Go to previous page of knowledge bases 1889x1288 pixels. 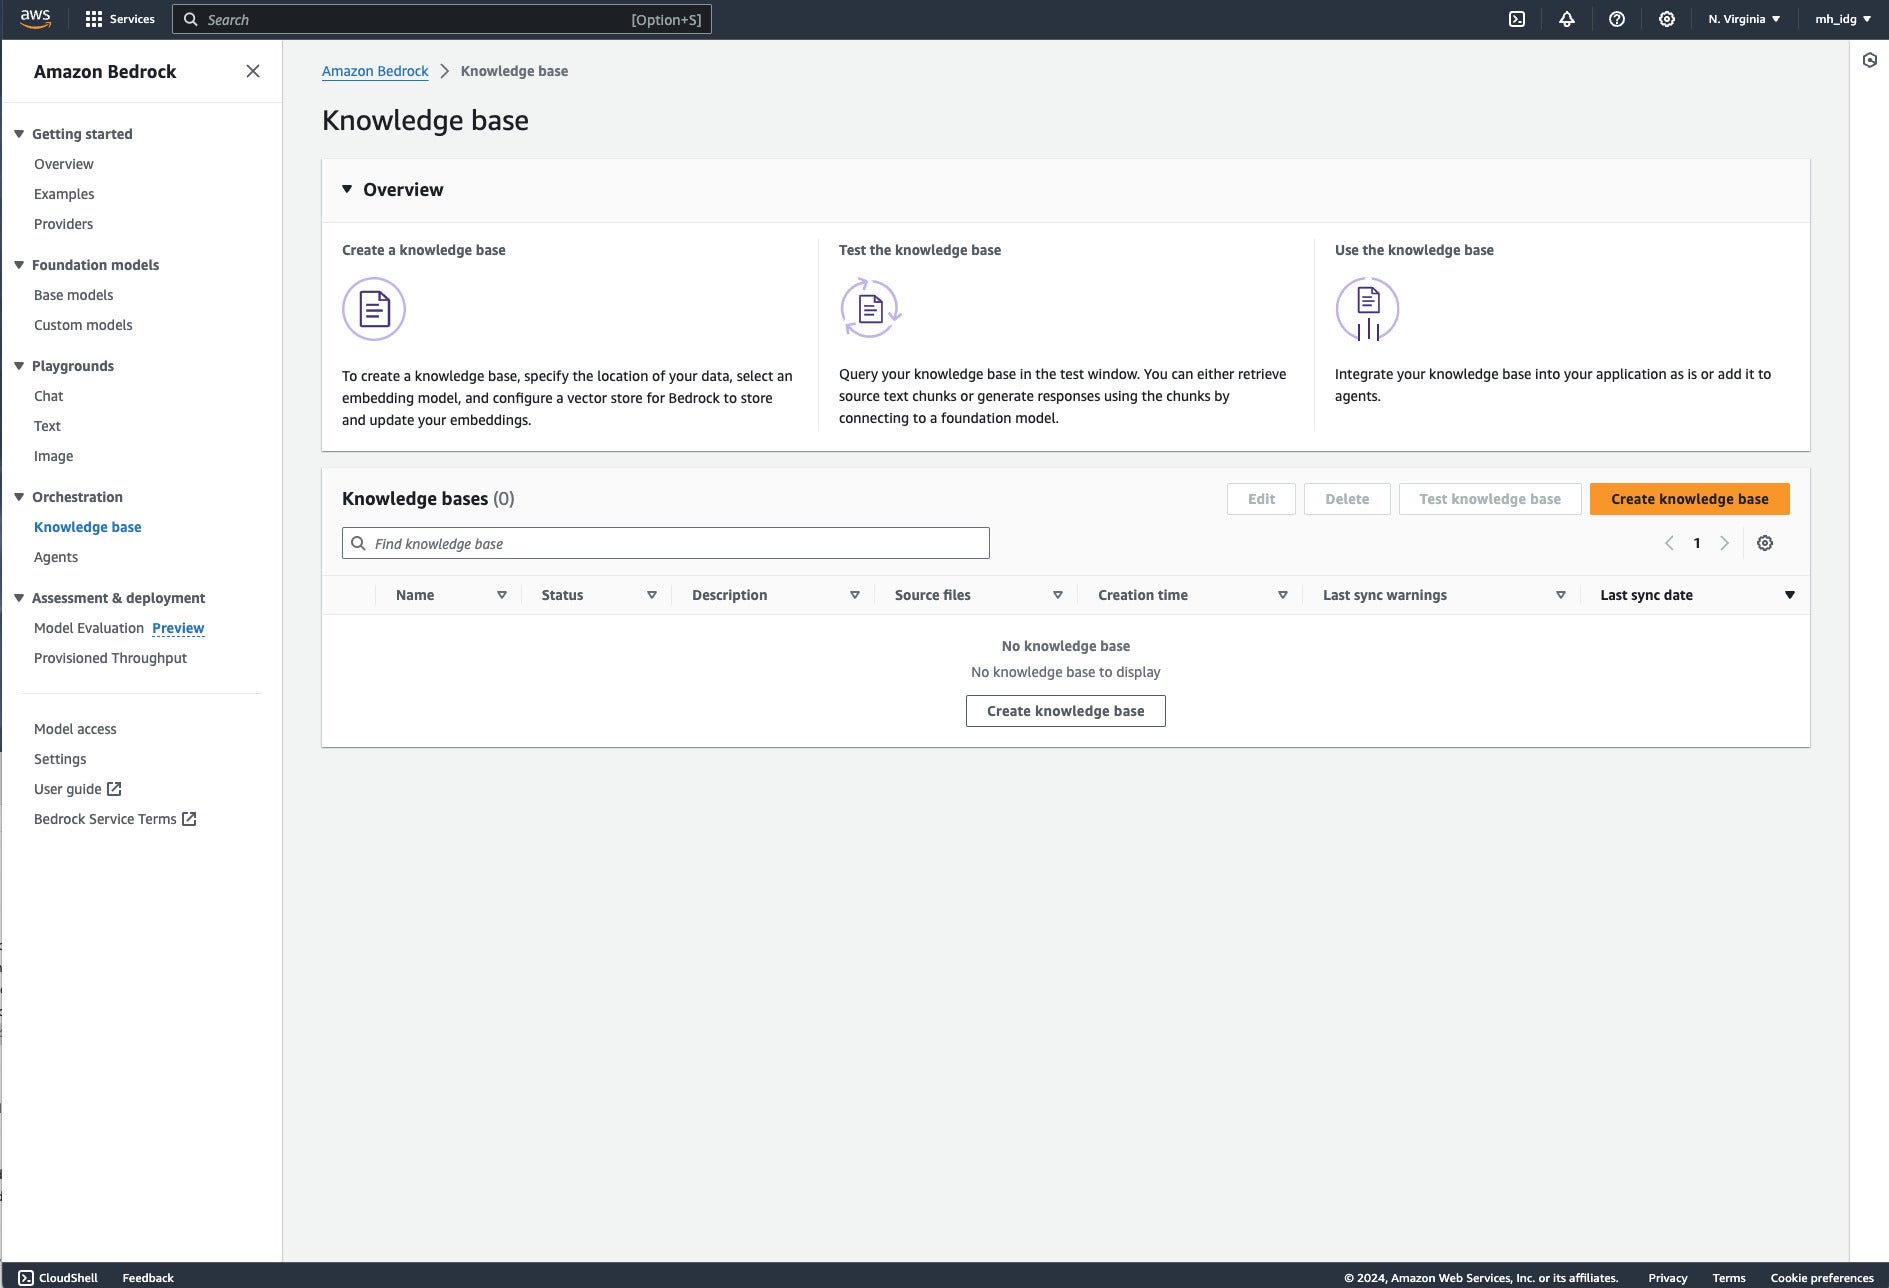point(1669,543)
